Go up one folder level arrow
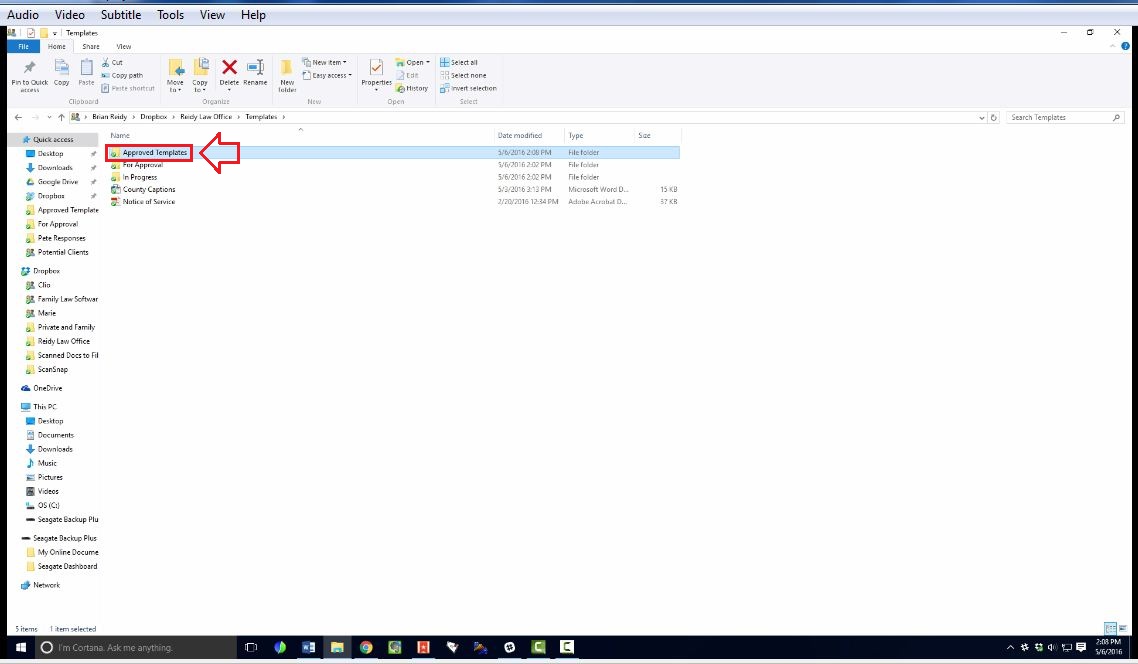This screenshot has width=1138, height=664. (x=61, y=117)
